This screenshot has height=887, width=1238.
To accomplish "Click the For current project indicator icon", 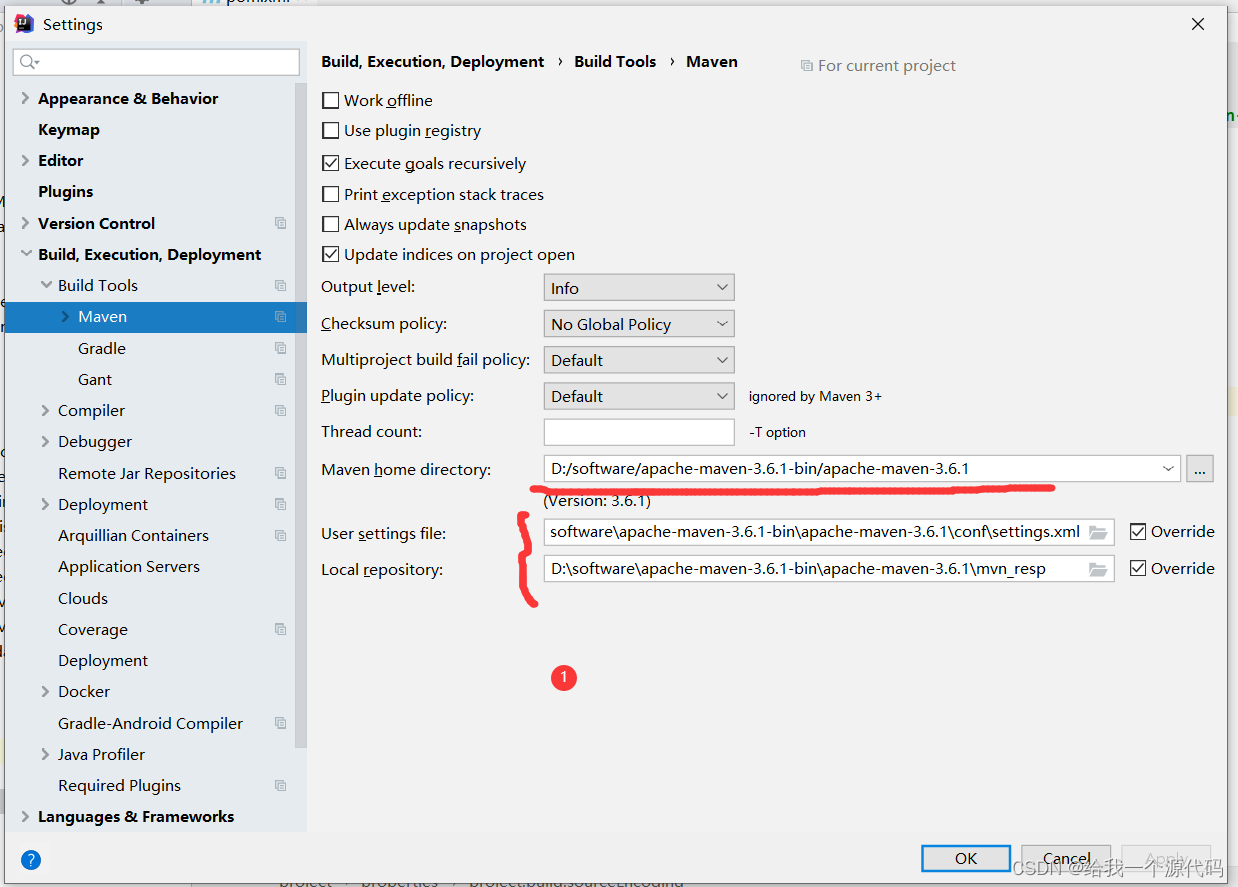I will click(x=807, y=66).
